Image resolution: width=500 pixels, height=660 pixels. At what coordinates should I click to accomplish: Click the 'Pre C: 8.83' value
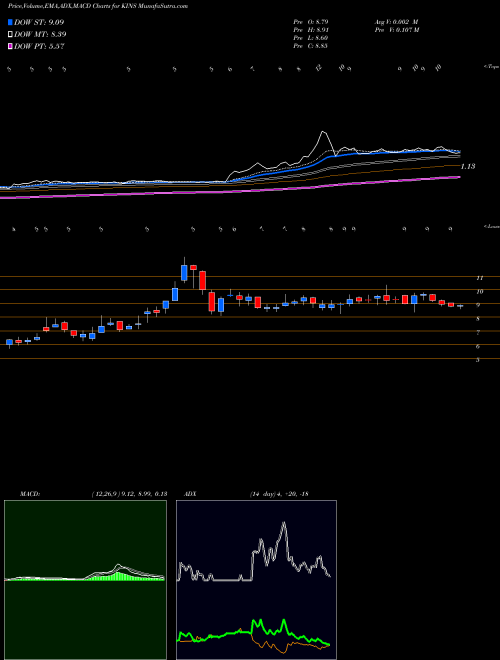(x=311, y=46)
